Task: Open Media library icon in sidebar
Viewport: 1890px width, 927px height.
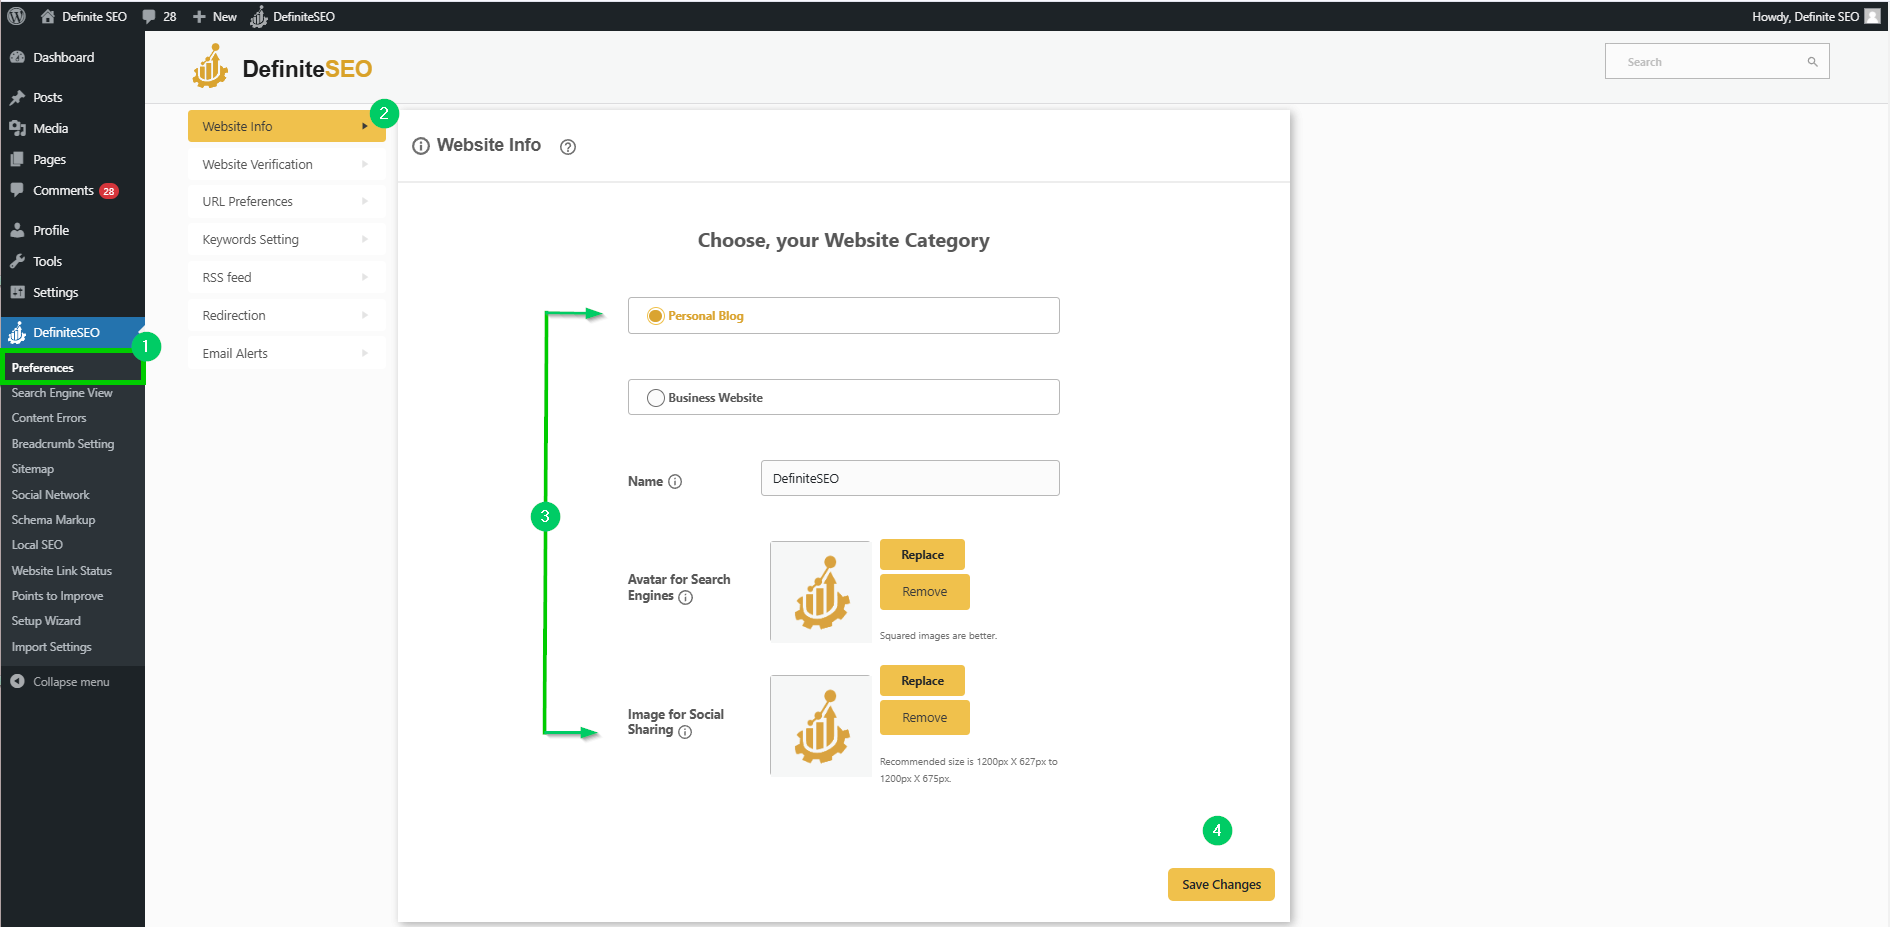Action: (17, 128)
